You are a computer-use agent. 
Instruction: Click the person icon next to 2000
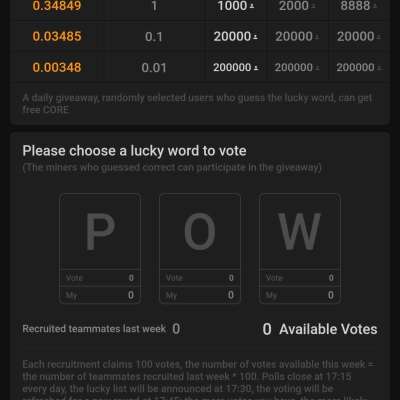pyautogui.click(x=313, y=6)
